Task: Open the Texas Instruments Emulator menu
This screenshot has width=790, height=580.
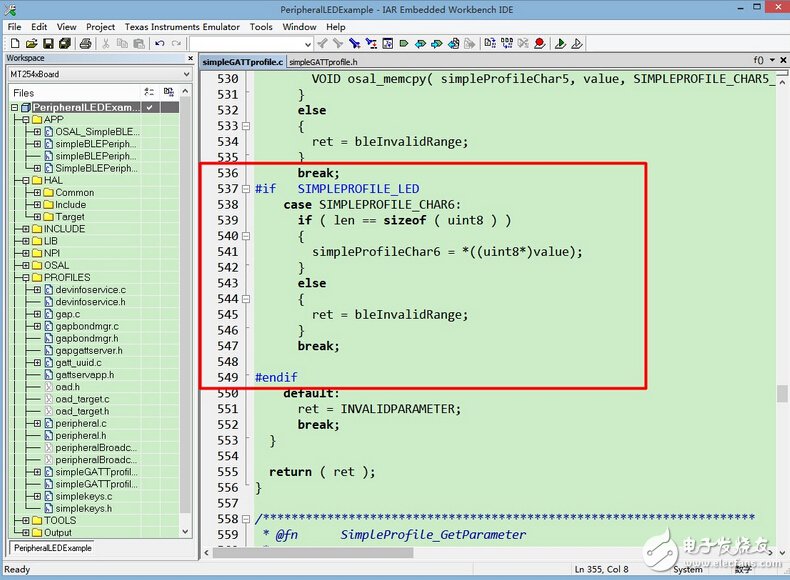Action: (x=181, y=27)
